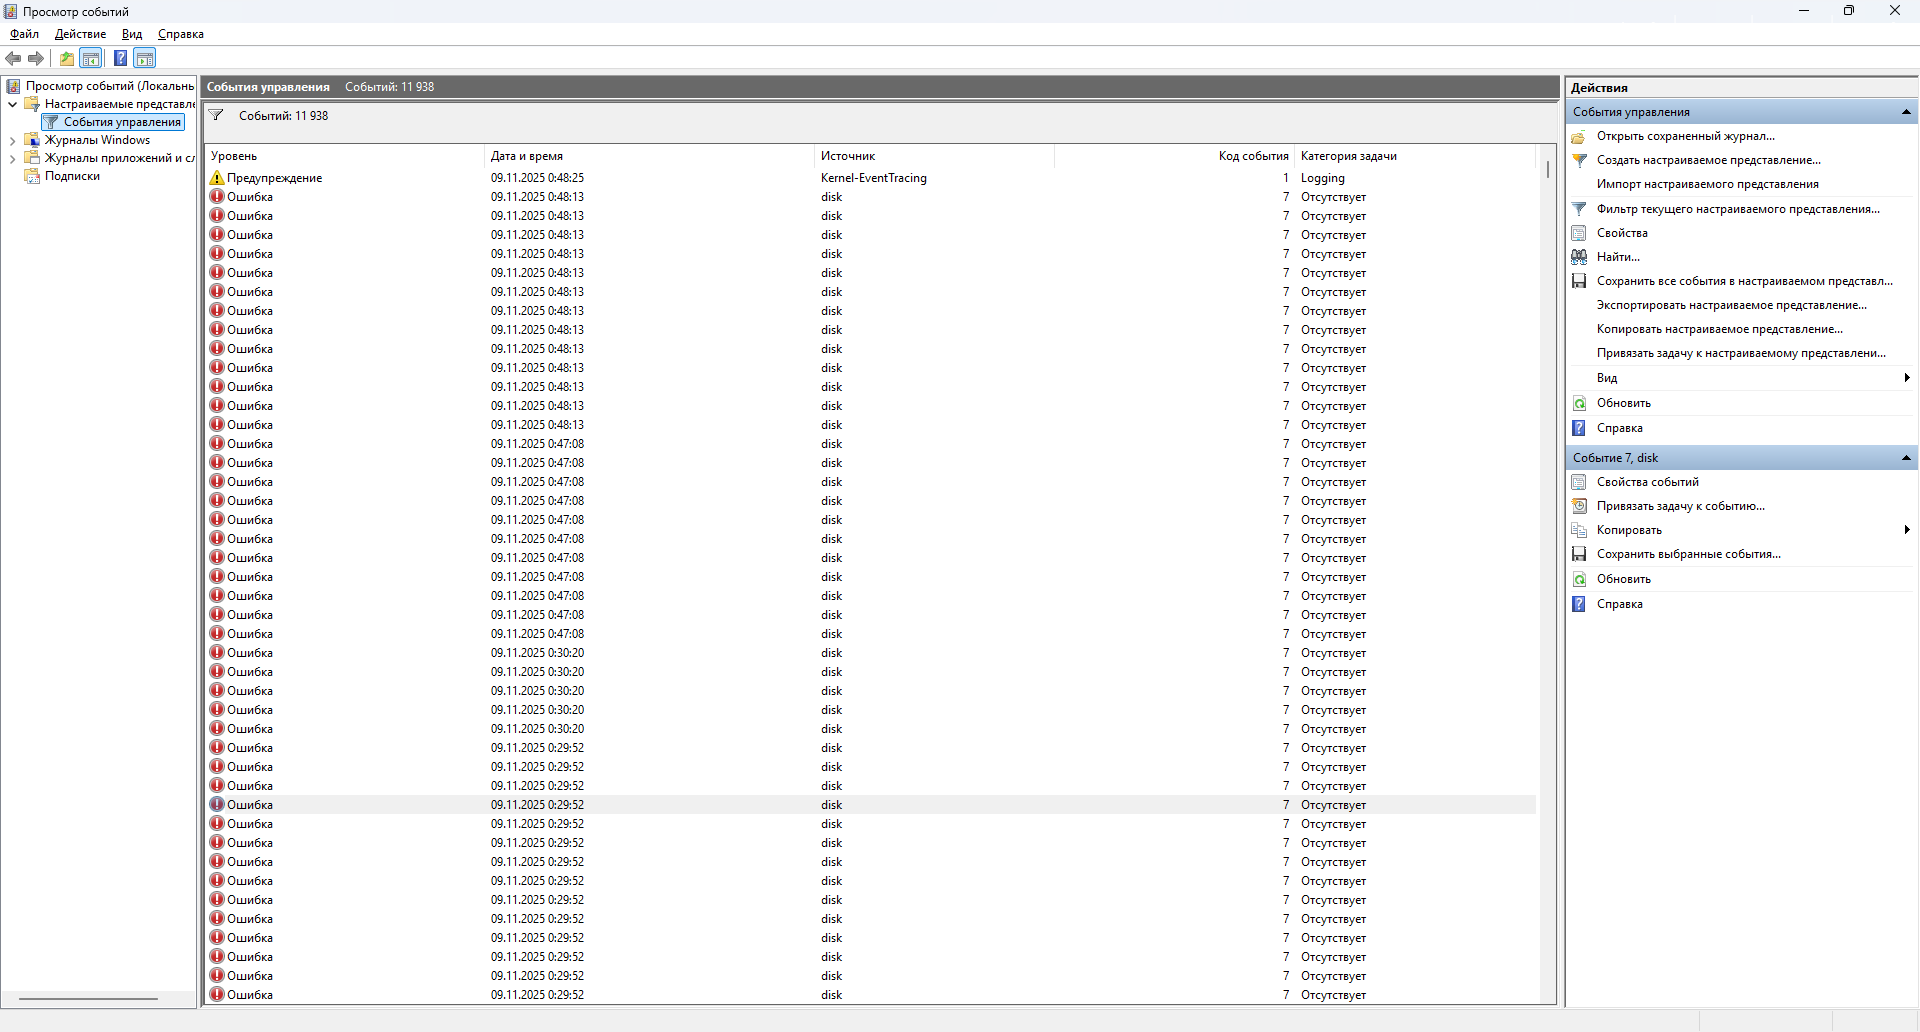Click Свойства событий in the Actions pane
The height and width of the screenshot is (1032, 1920).
(x=1647, y=482)
